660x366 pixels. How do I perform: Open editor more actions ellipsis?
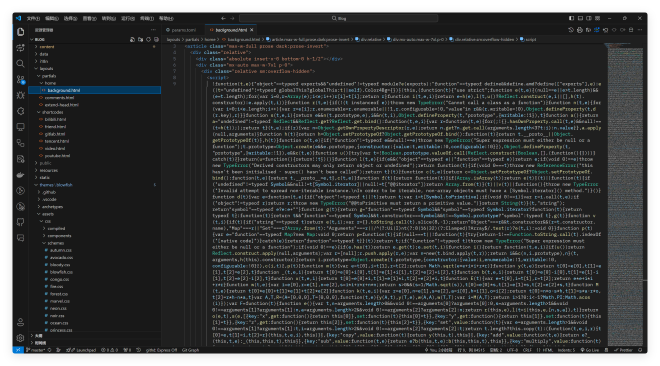click(640, 30)
